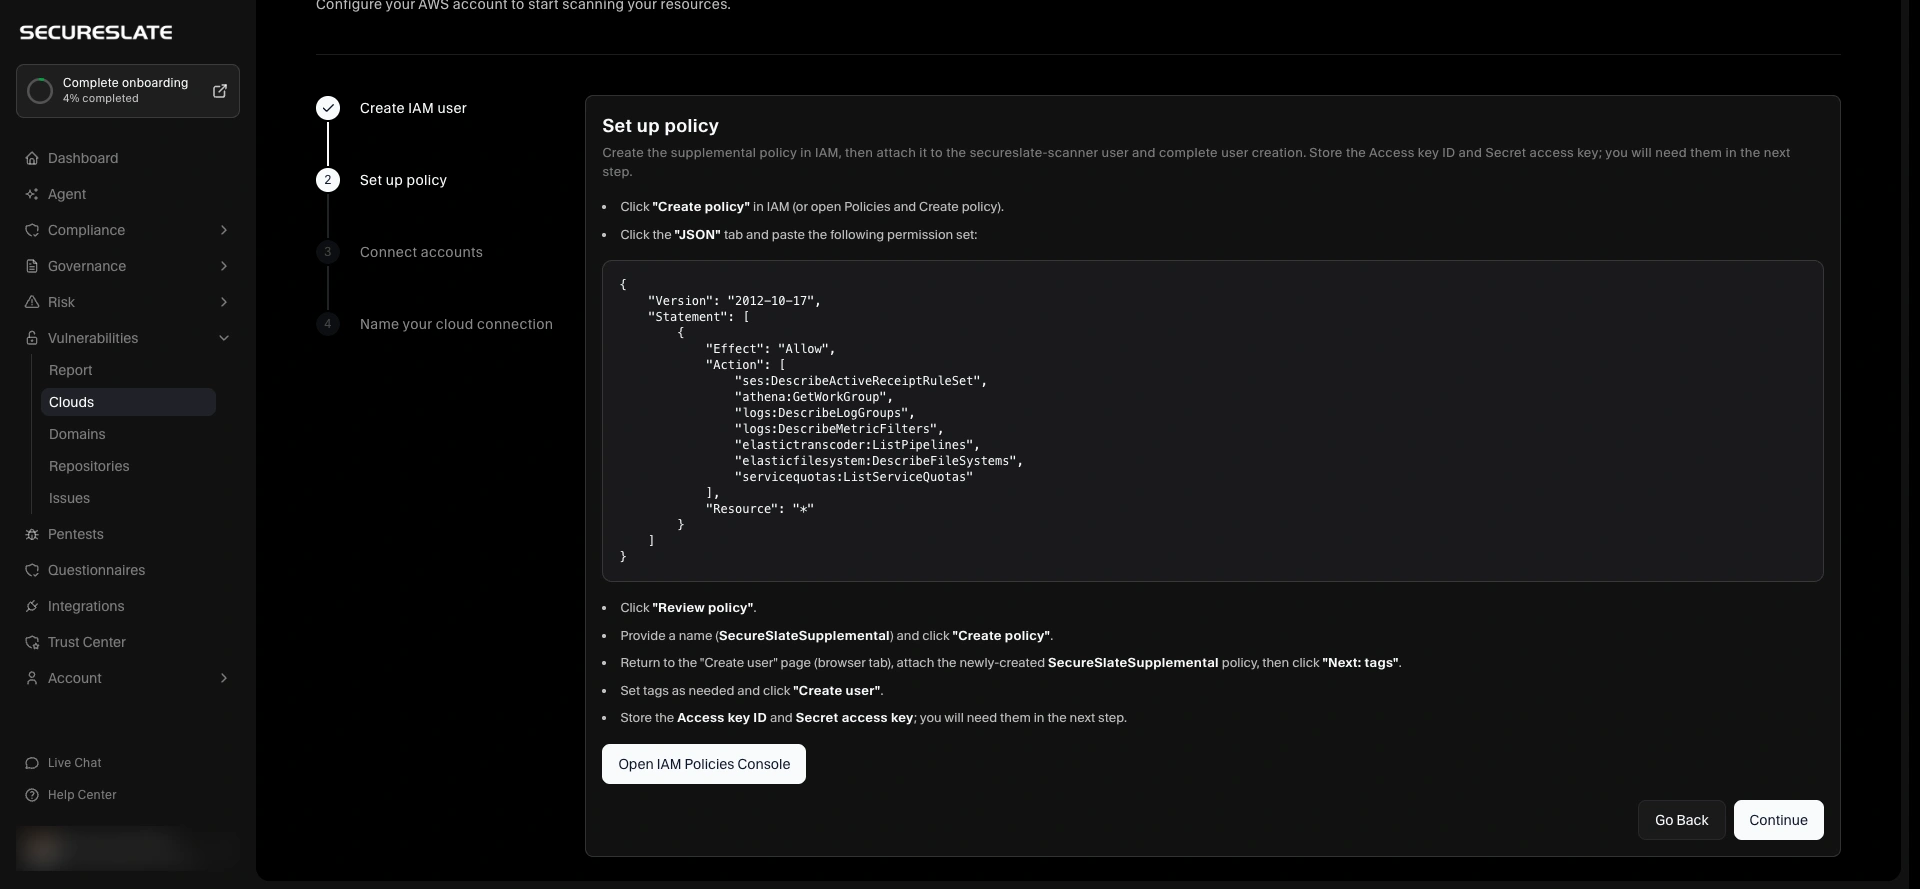Image resolution: width=1920 pixels, height=889 pixels.
Task: Click the Set up policy heading
Action: coord(660,126)
